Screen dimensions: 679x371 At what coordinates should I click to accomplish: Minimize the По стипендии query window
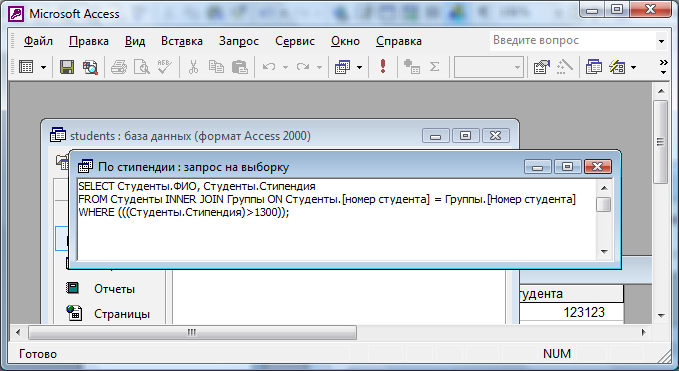pyautogui.click(x=537, y=167)
